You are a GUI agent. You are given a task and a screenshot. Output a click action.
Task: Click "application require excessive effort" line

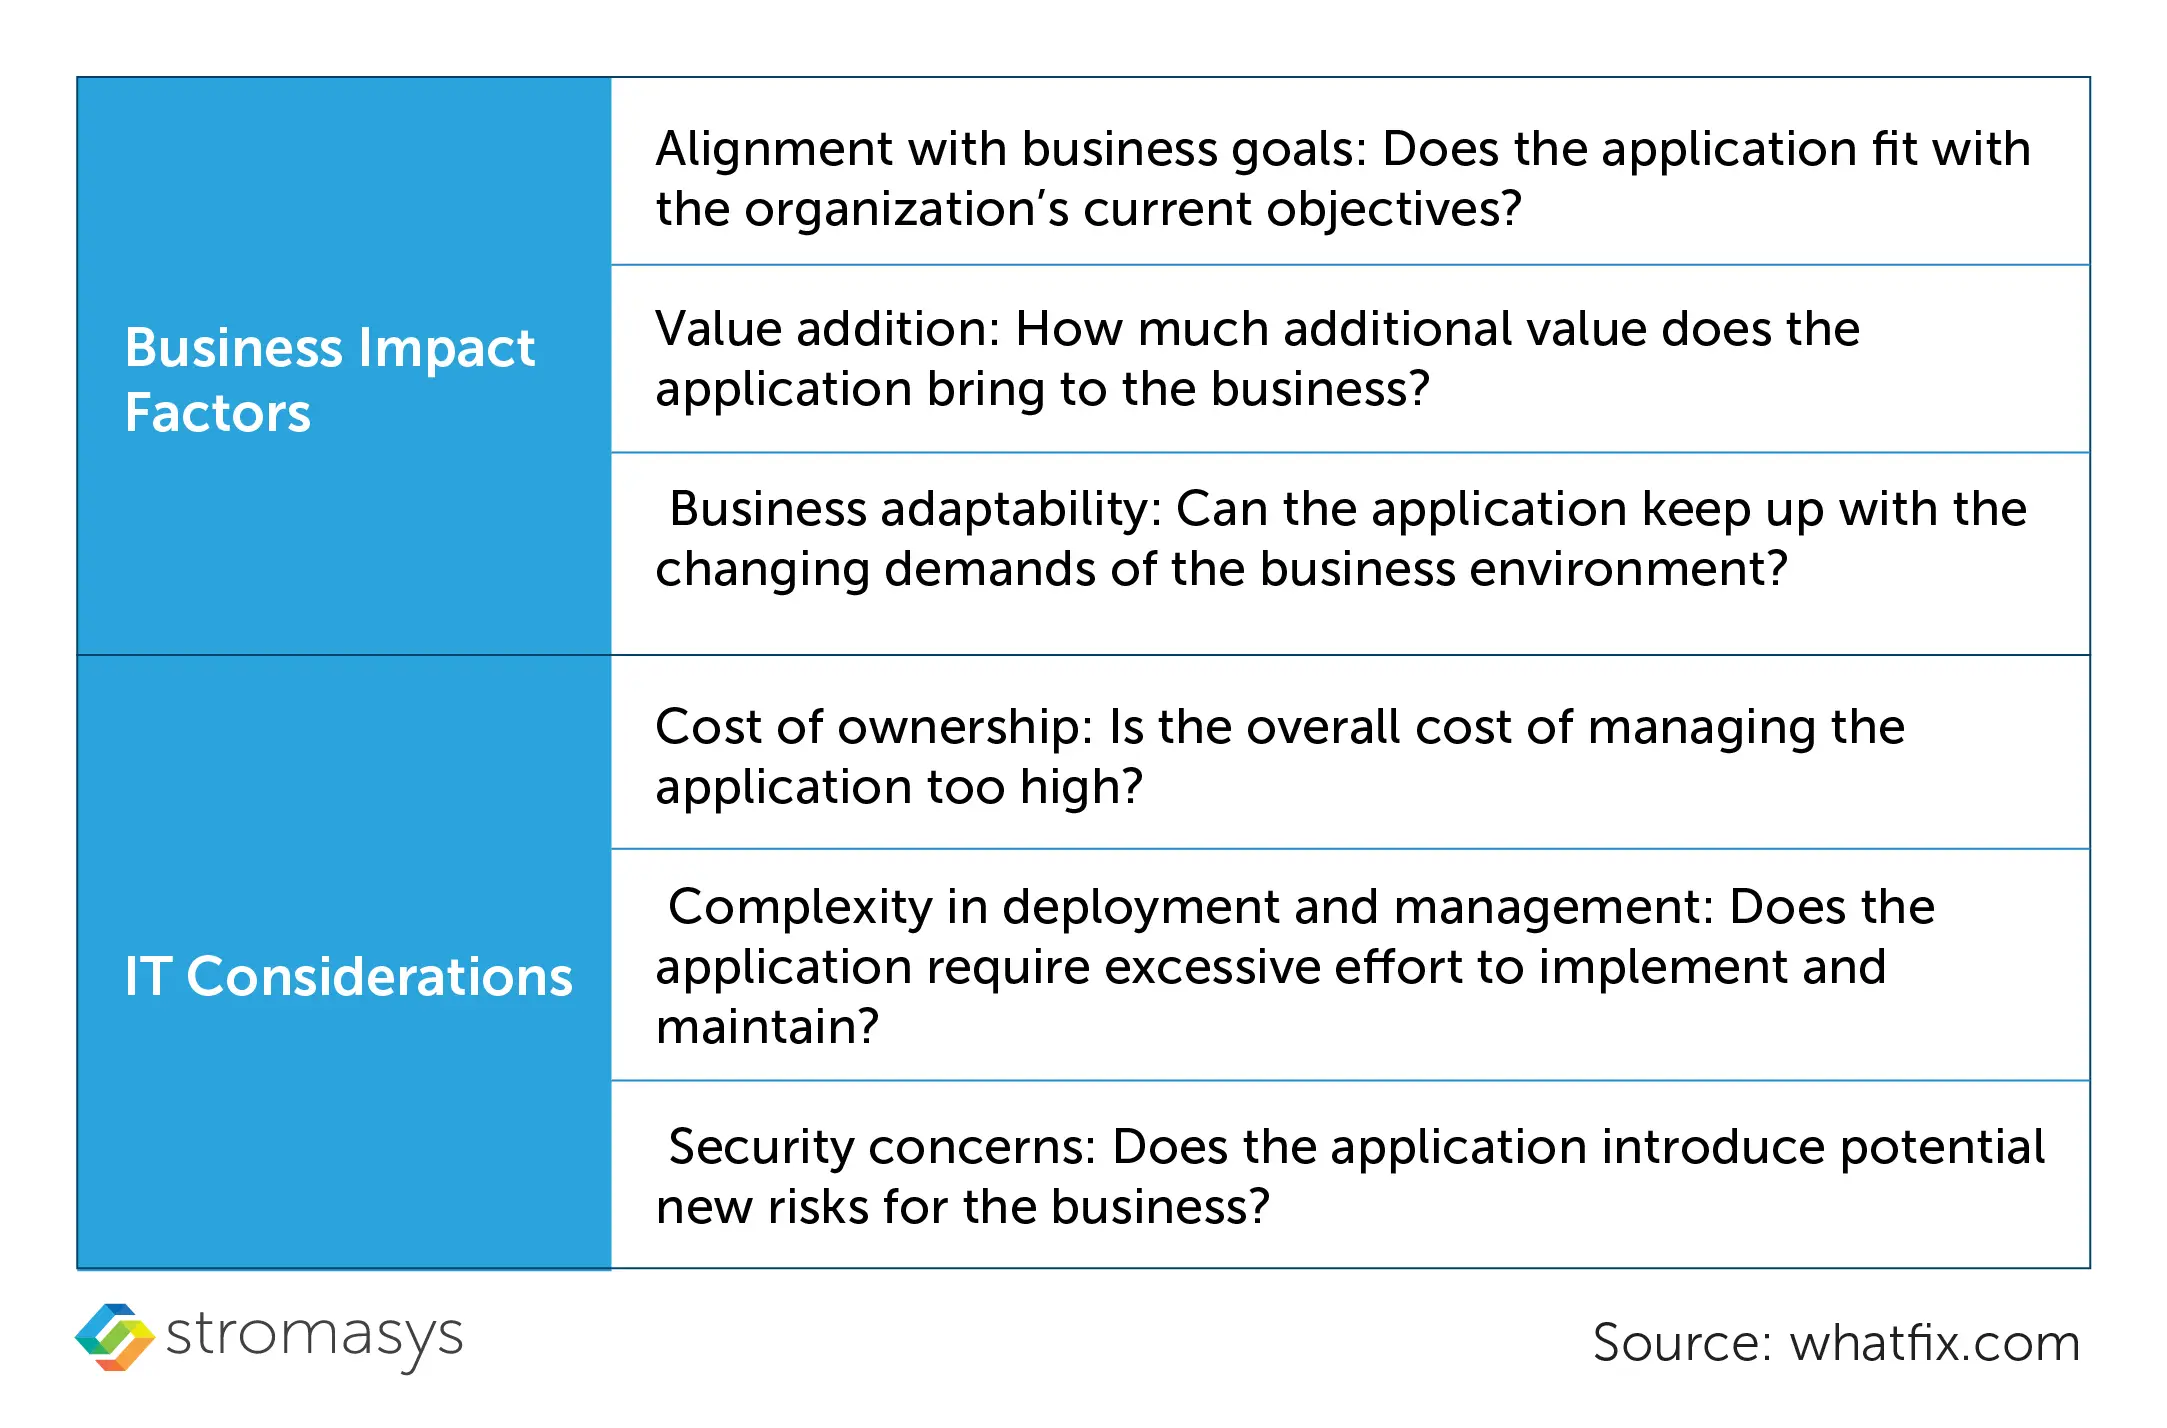(x=1270, y=967)
